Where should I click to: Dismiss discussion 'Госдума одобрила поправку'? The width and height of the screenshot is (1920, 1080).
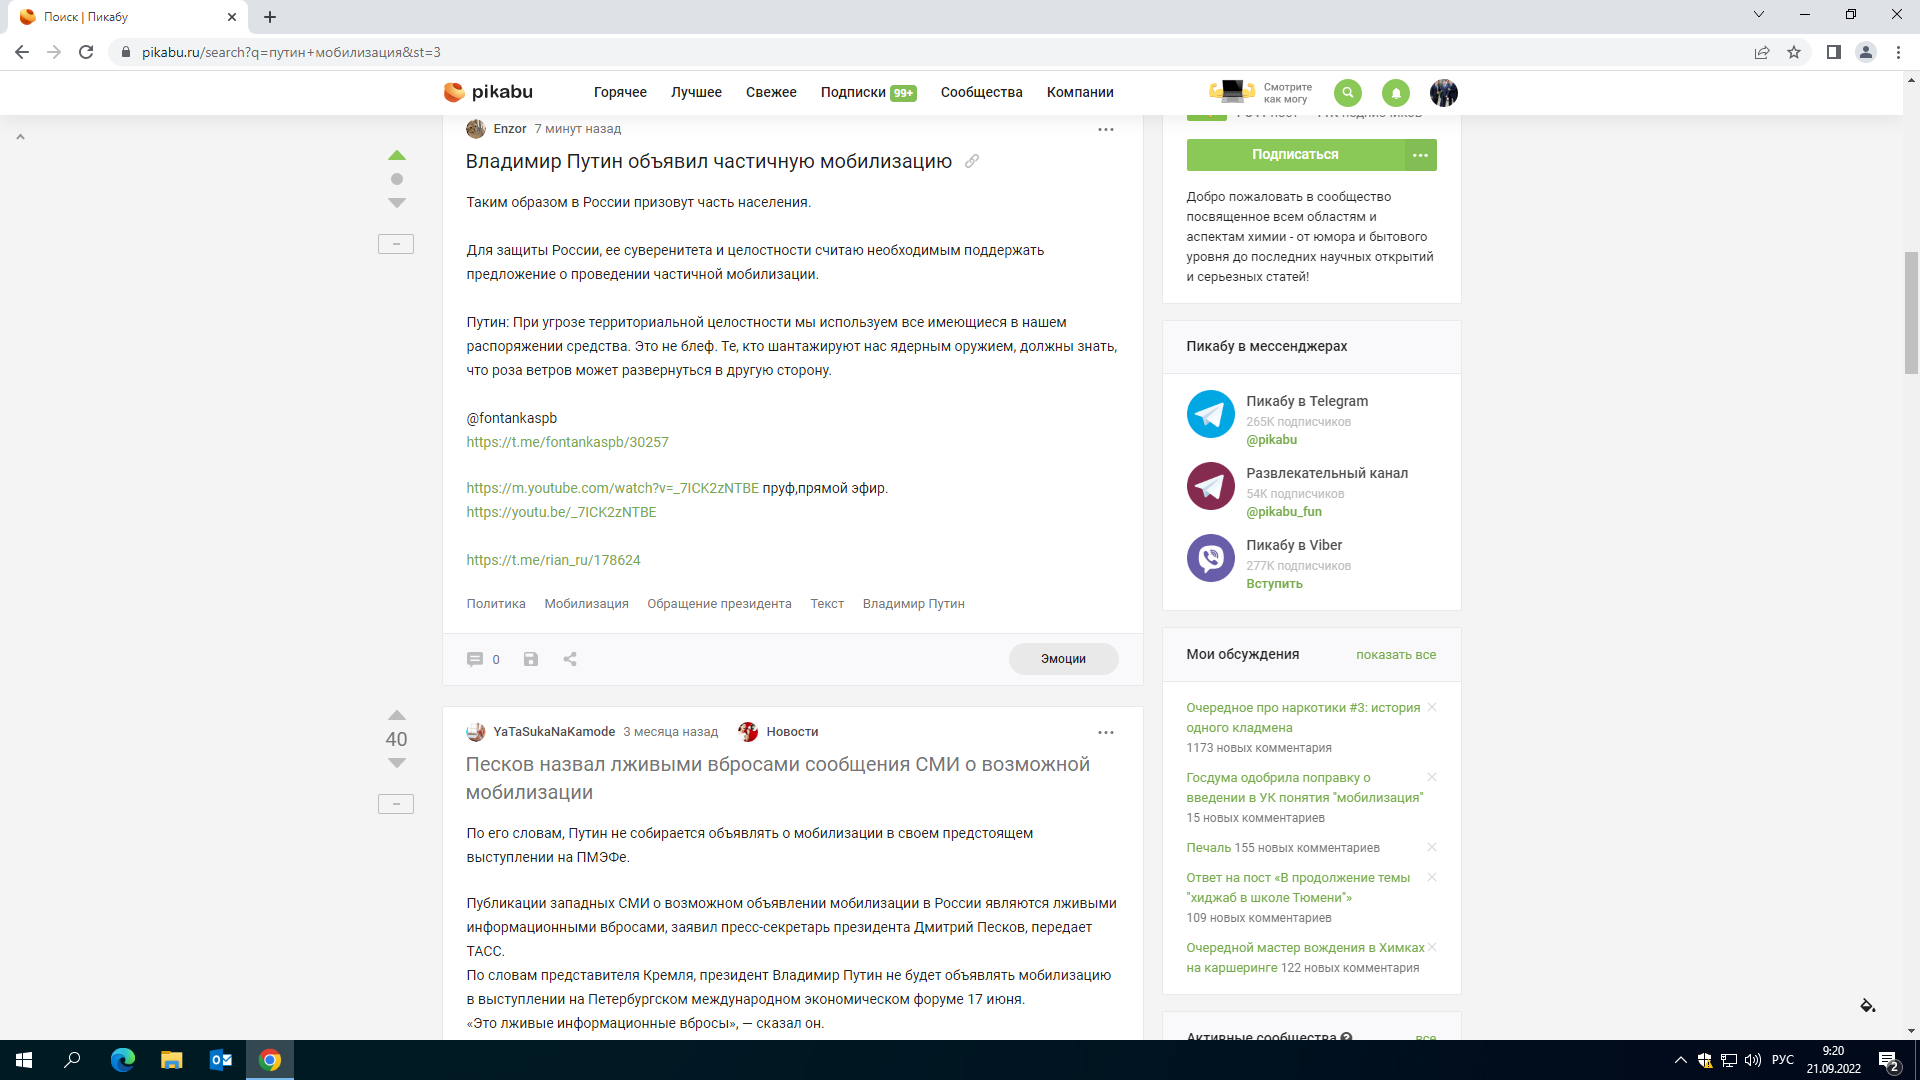(x=1432, y=777)
